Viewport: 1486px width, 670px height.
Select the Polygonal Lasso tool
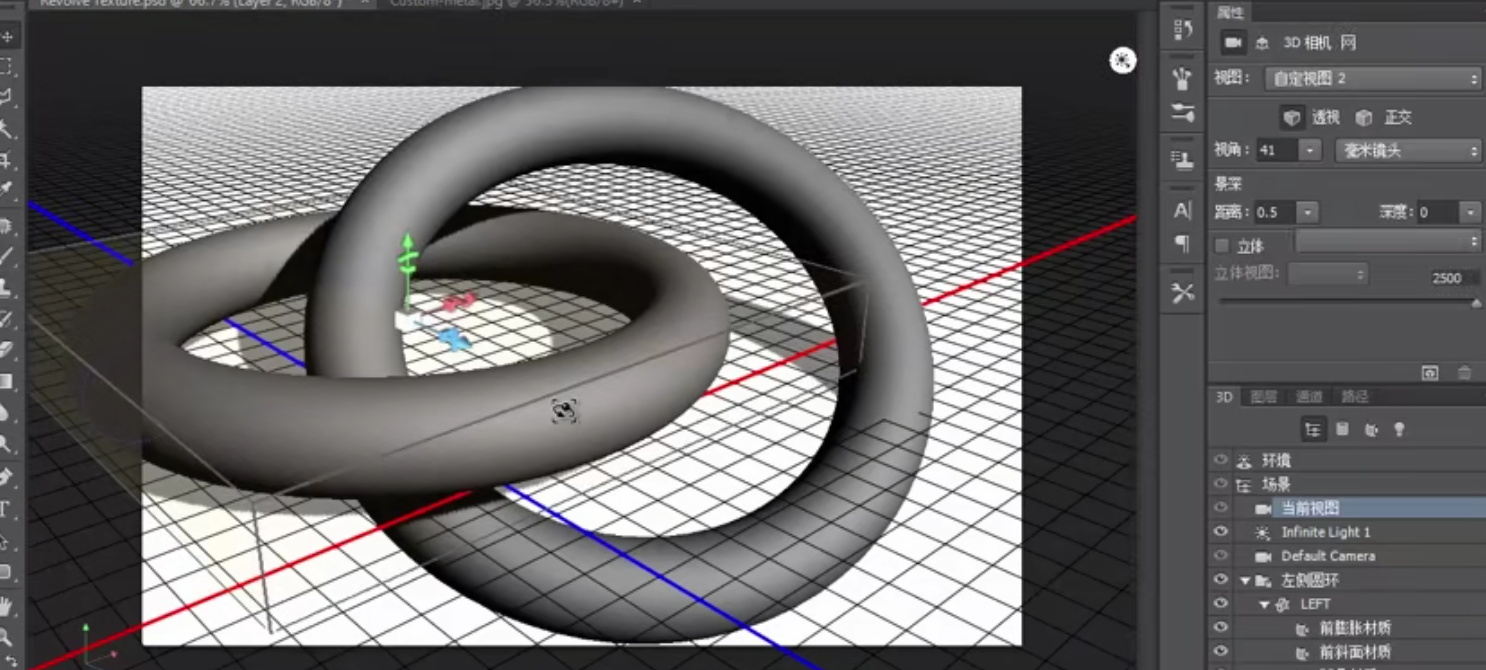[6, 97]
